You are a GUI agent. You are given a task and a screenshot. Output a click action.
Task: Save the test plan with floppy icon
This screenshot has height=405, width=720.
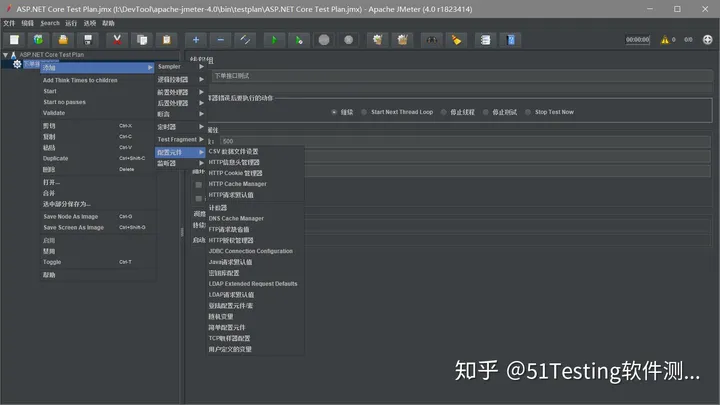point(88,40)
